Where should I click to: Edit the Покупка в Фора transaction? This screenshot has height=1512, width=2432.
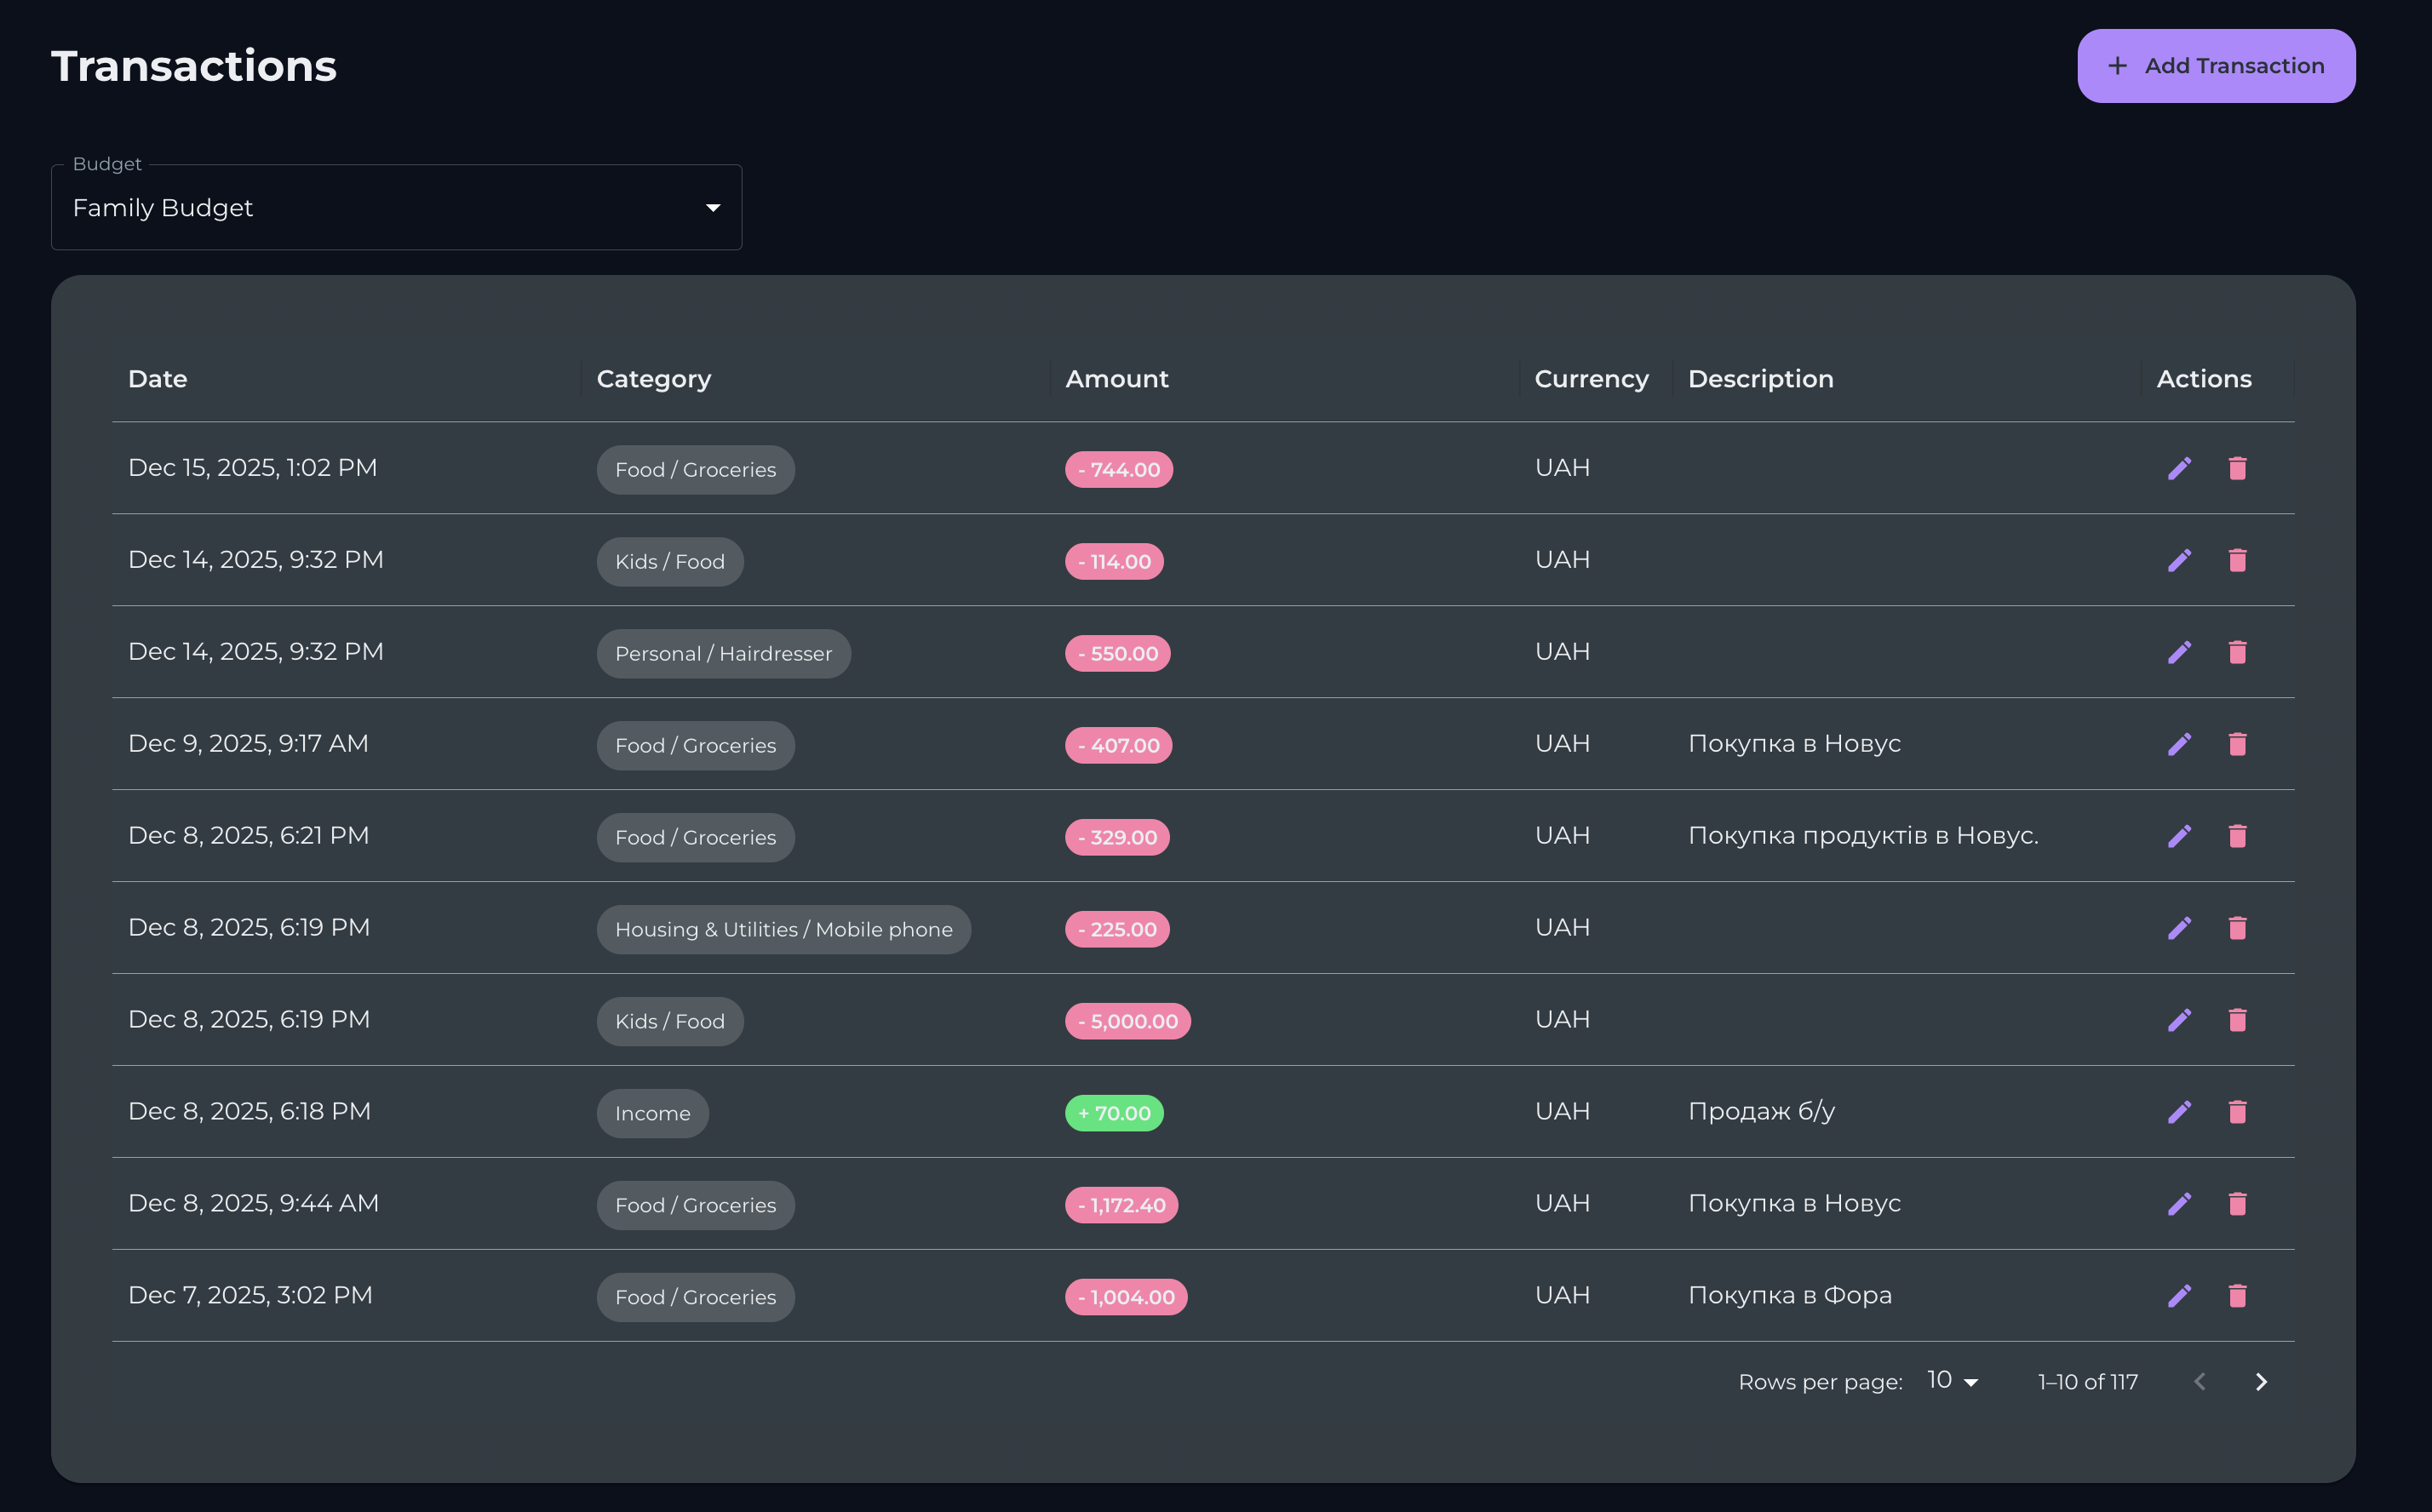[x=2180, y=1295]
